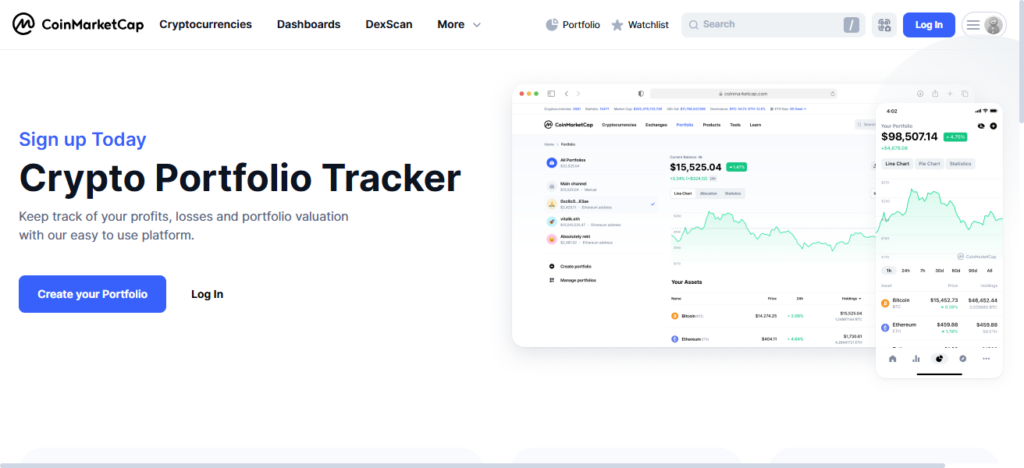The width and height of the screenshot is (1024, 468).
Task: Open the QR code scanner icon
Action: 884,25
